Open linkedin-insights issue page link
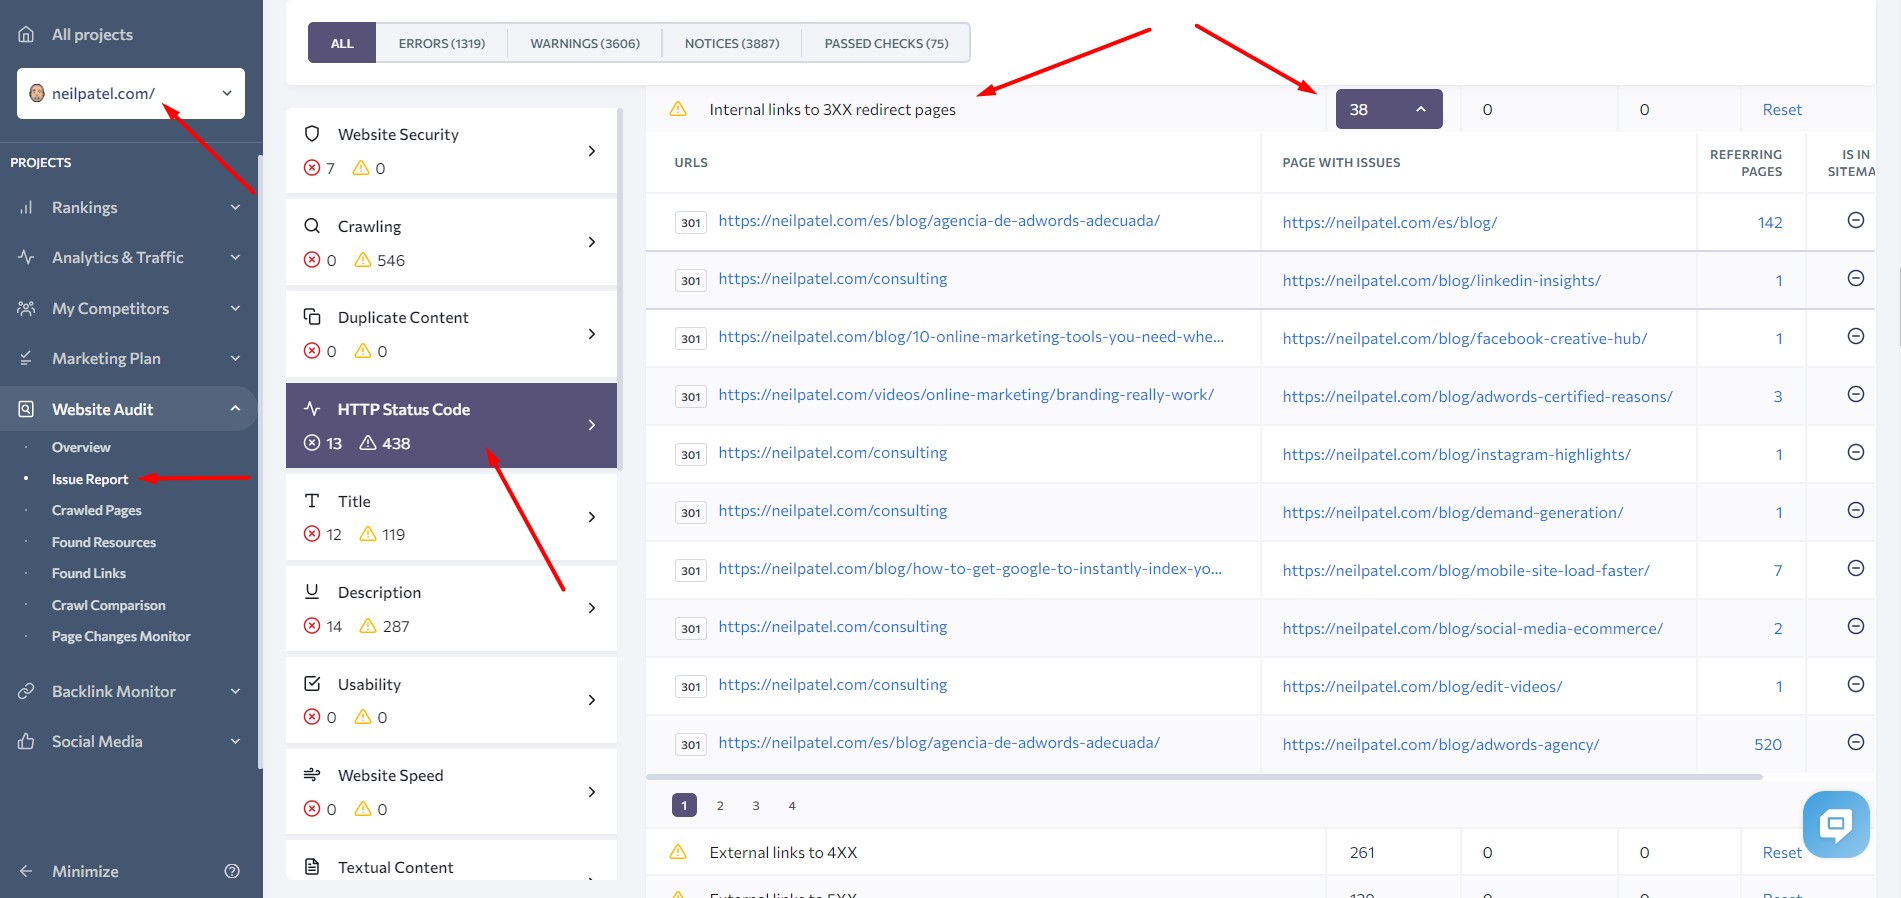 tap(1442, 280)
